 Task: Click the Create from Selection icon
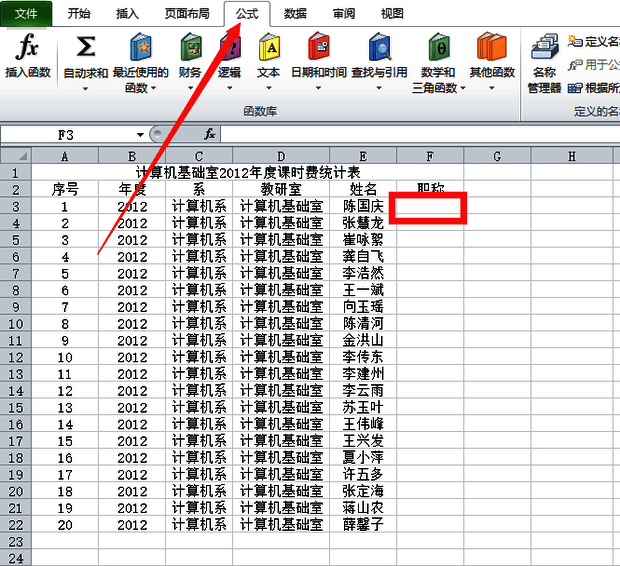click(575, 88)
